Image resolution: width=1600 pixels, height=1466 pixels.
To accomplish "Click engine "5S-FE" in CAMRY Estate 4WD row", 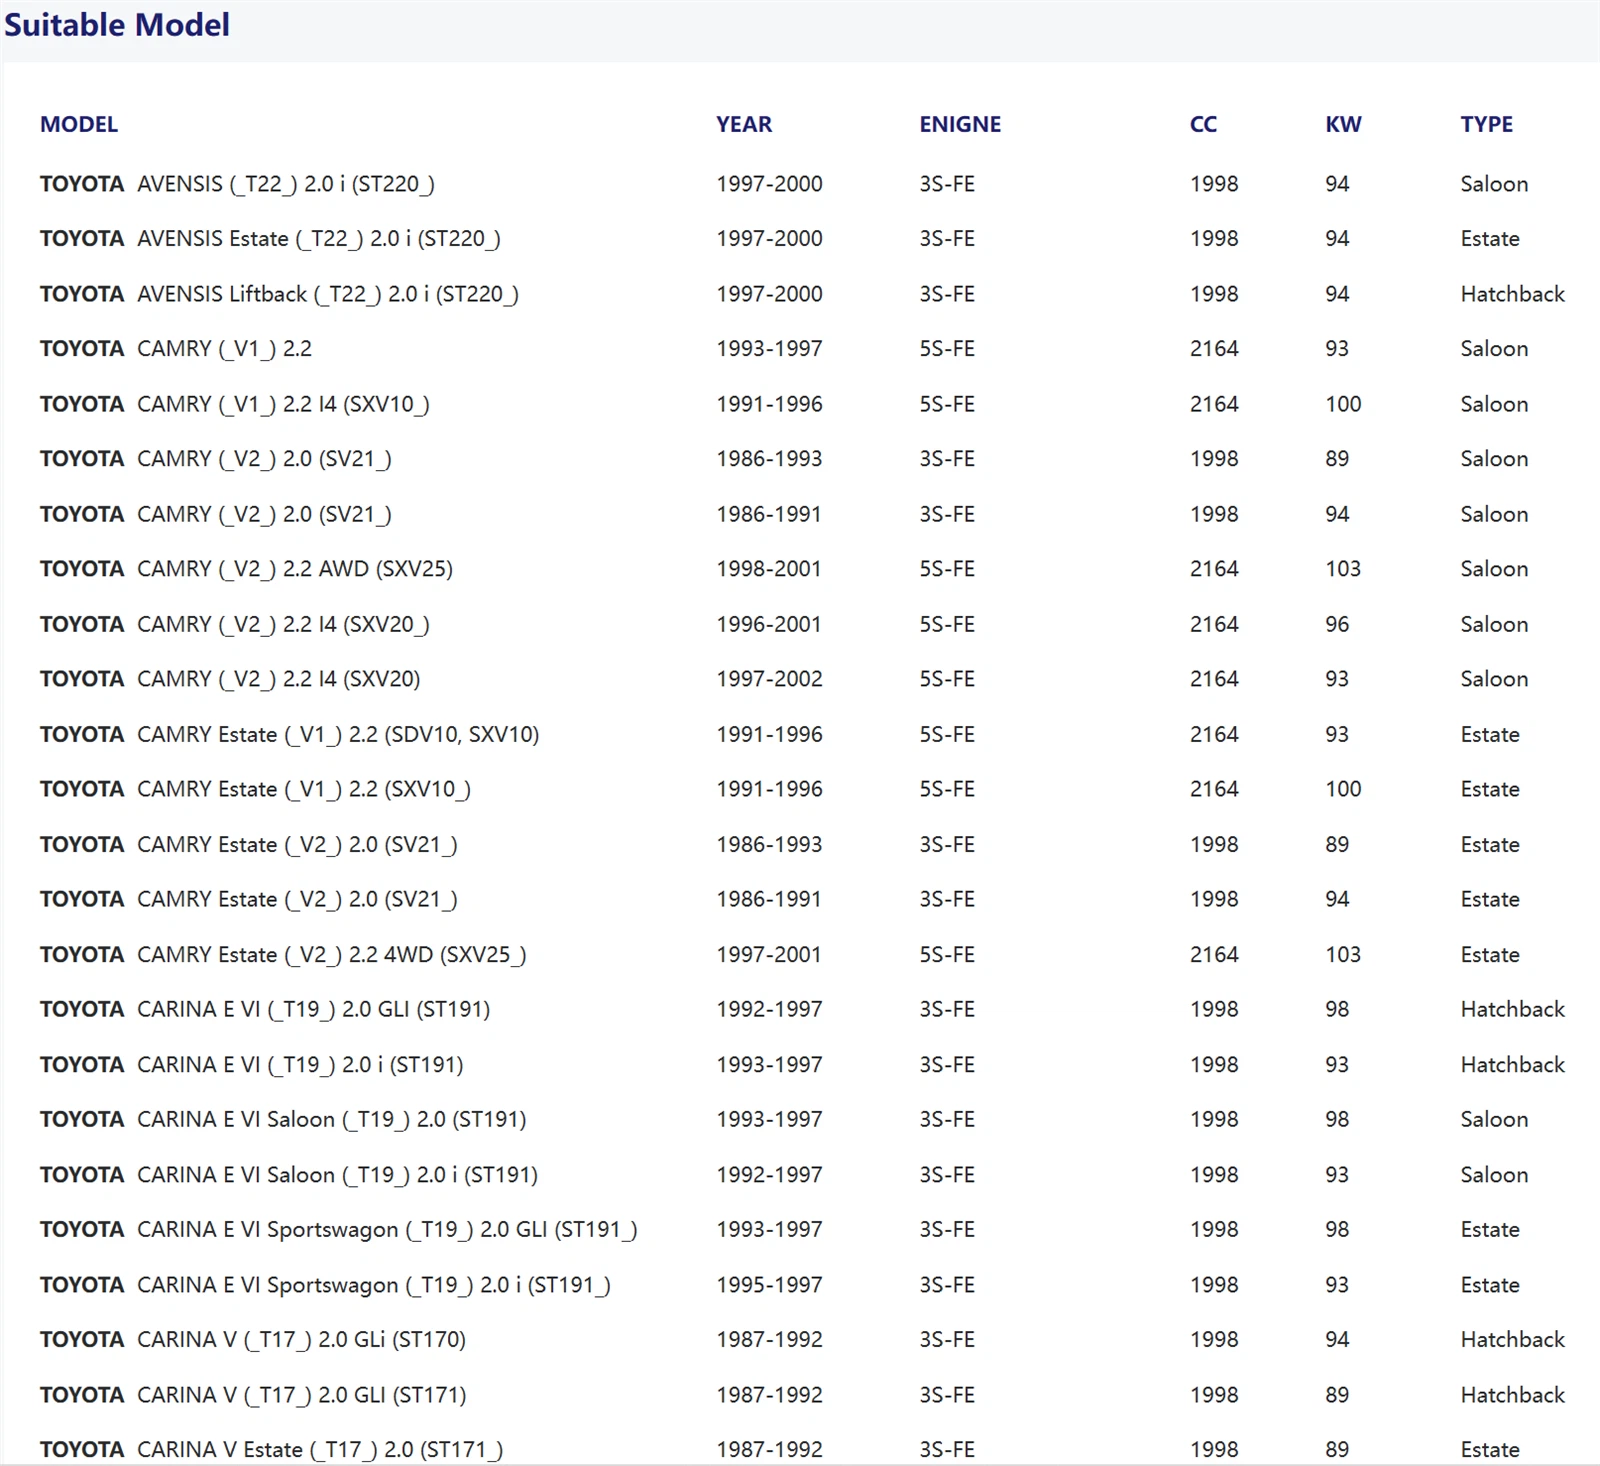I will 947,955.
